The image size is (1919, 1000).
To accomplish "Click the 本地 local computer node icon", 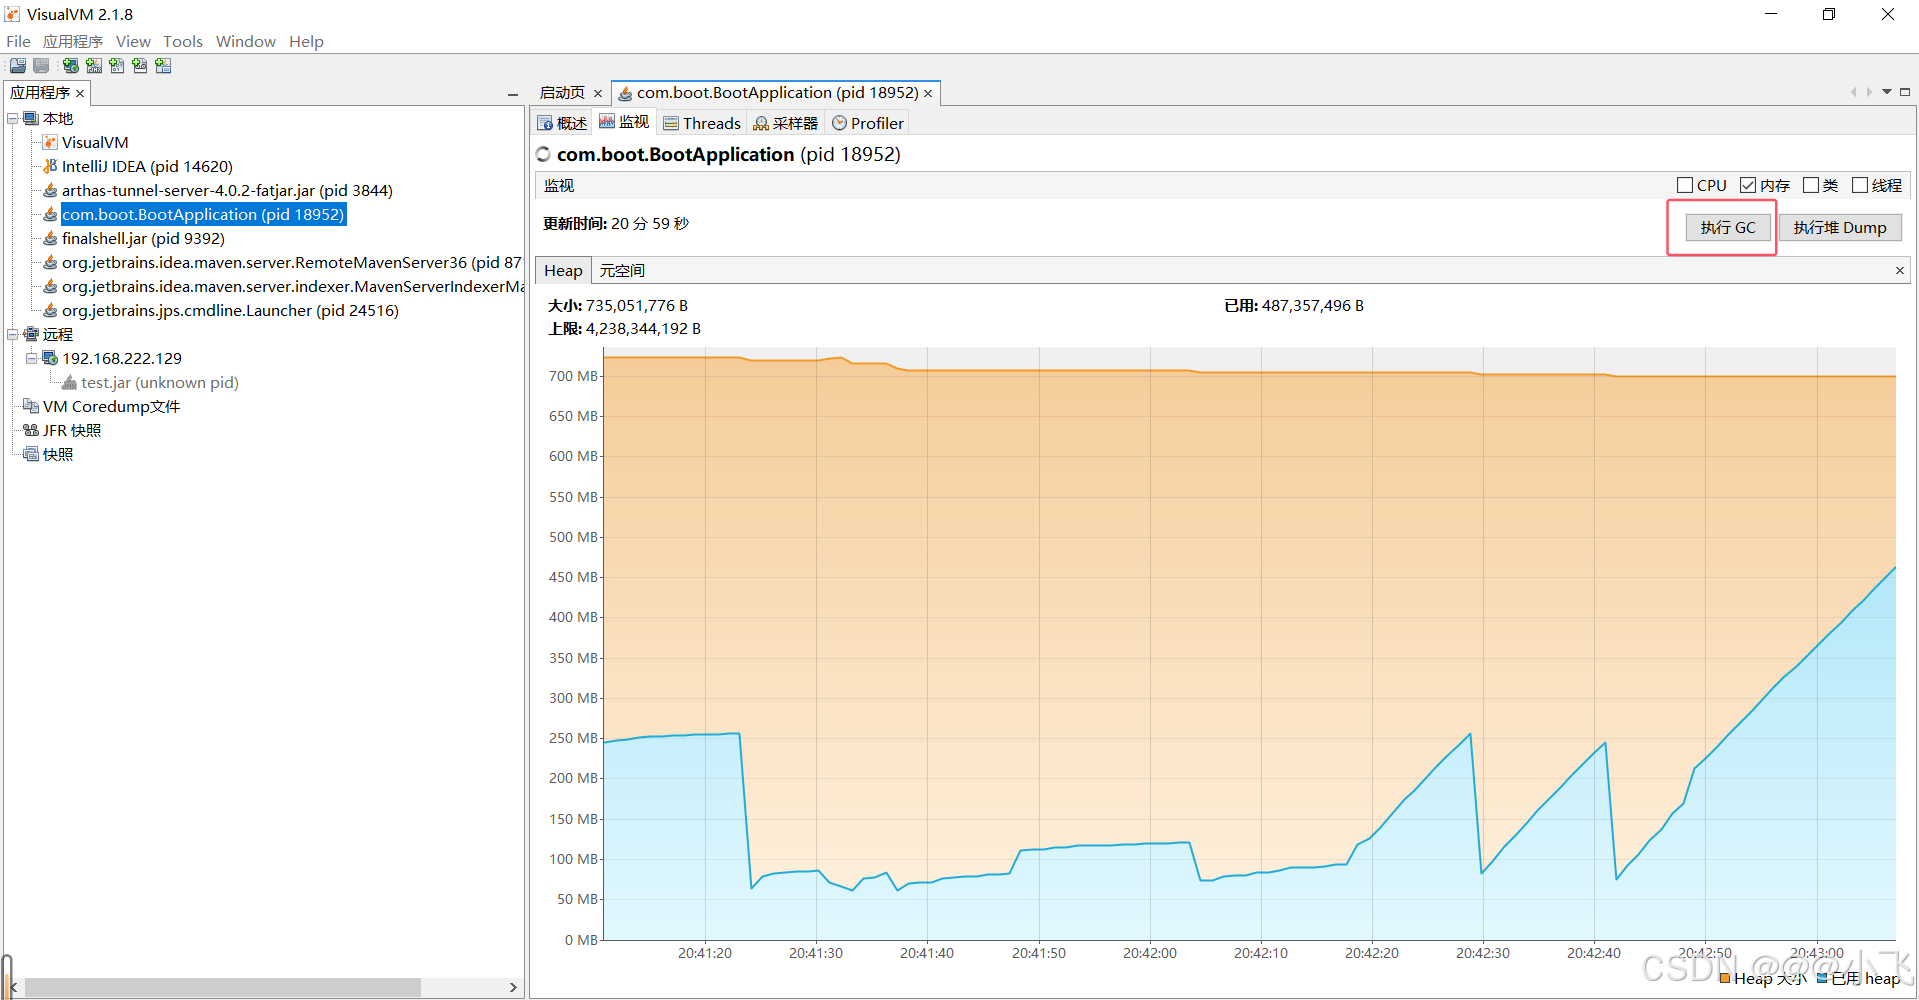I will coord(31,118).
